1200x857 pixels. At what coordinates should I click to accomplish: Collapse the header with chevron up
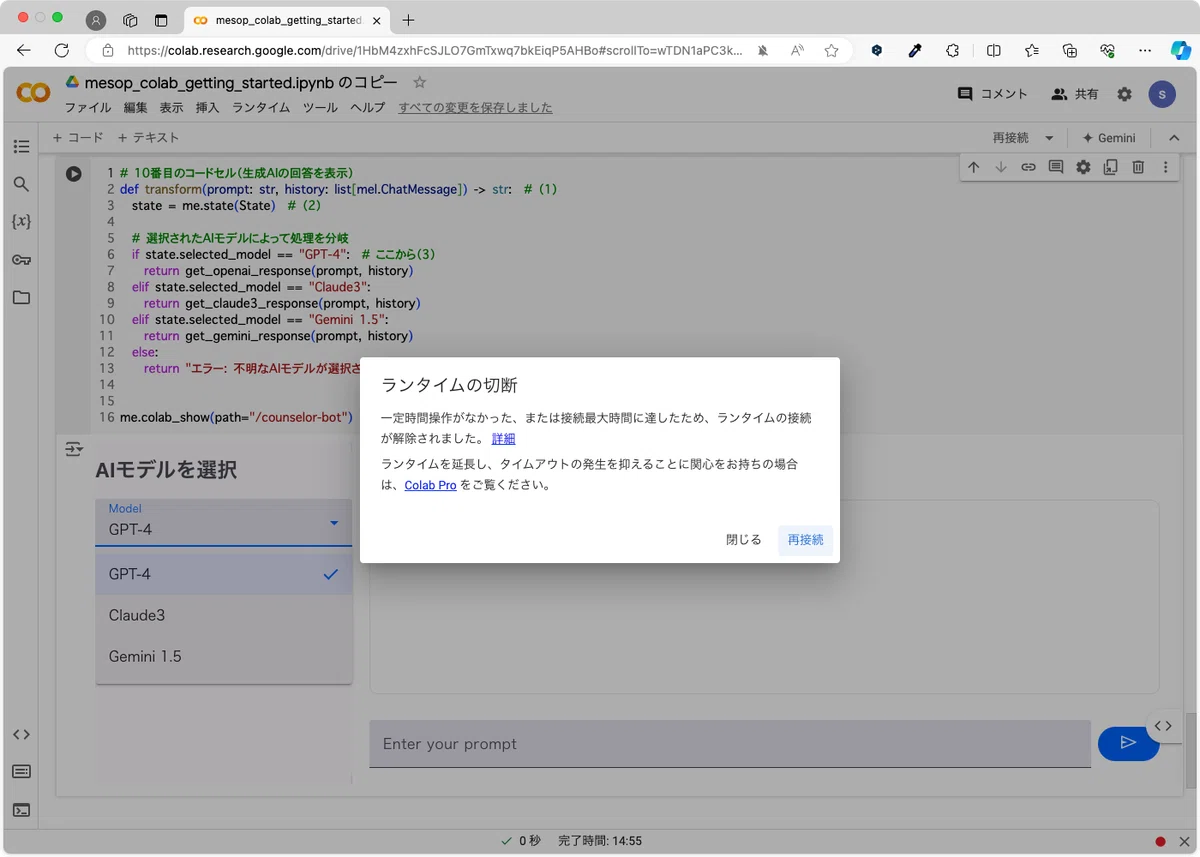pos(1175,138)
